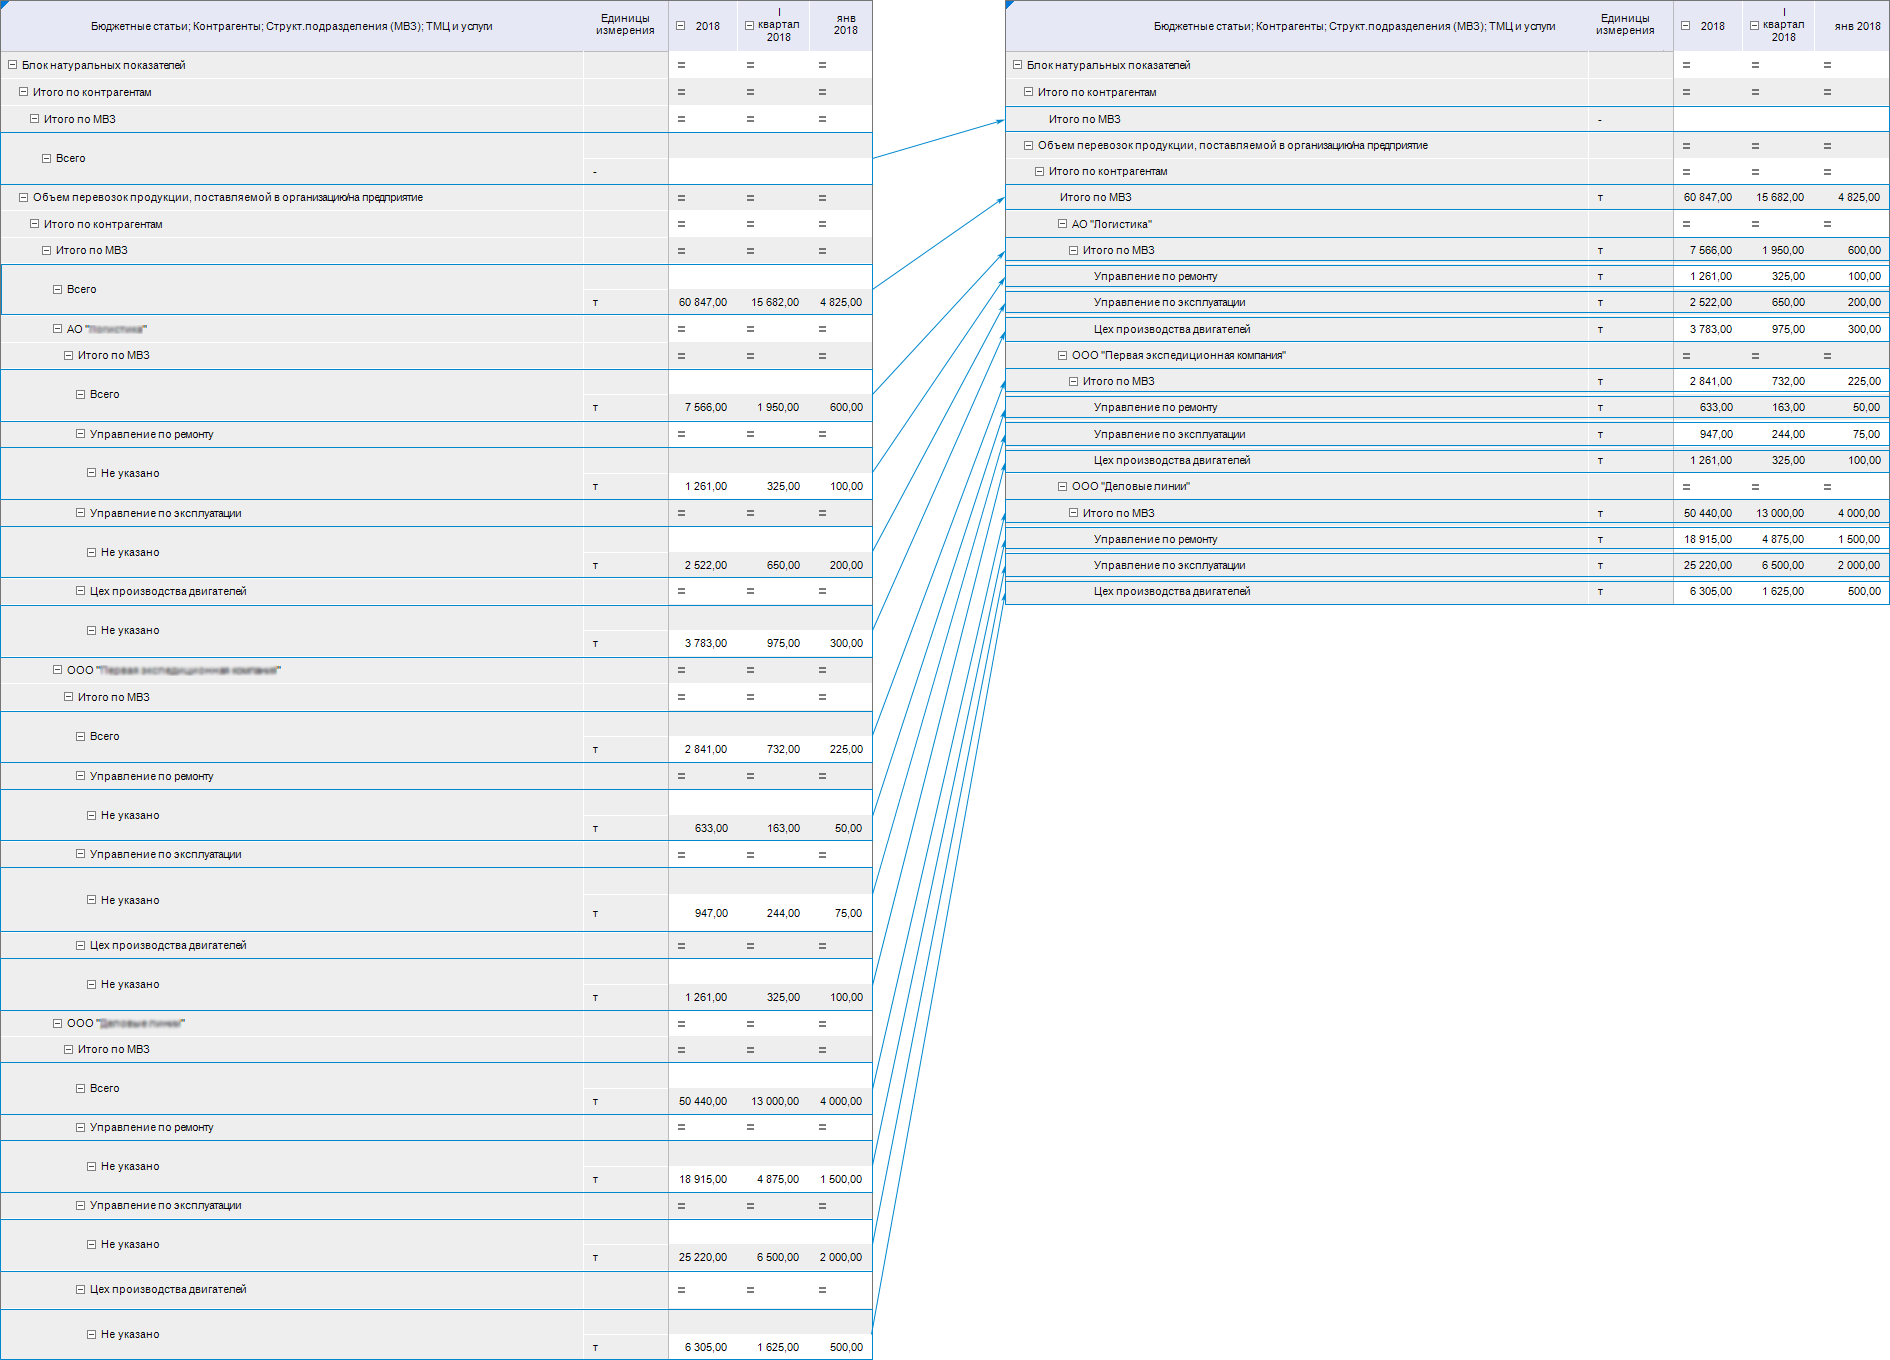Select cell 15 682,00 in right table
Viewport: 1890px width, 1360px height.
(x=1780, y=198)
